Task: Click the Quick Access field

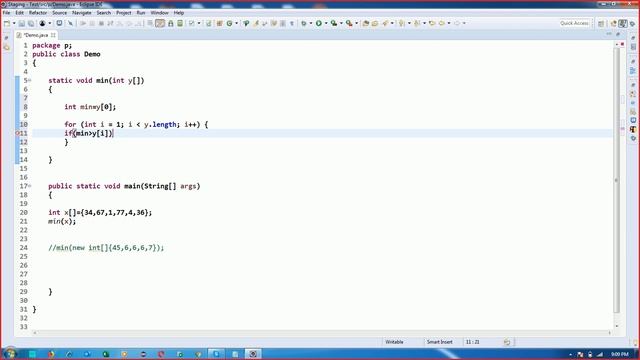Action: pyautogui.click(x=574, y=23)
